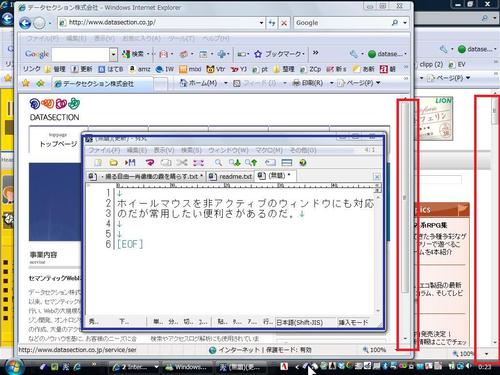Open the マクロ(M) menu in the editor
The width and height of the screenshot is (500, 375).
coord(269,150)
